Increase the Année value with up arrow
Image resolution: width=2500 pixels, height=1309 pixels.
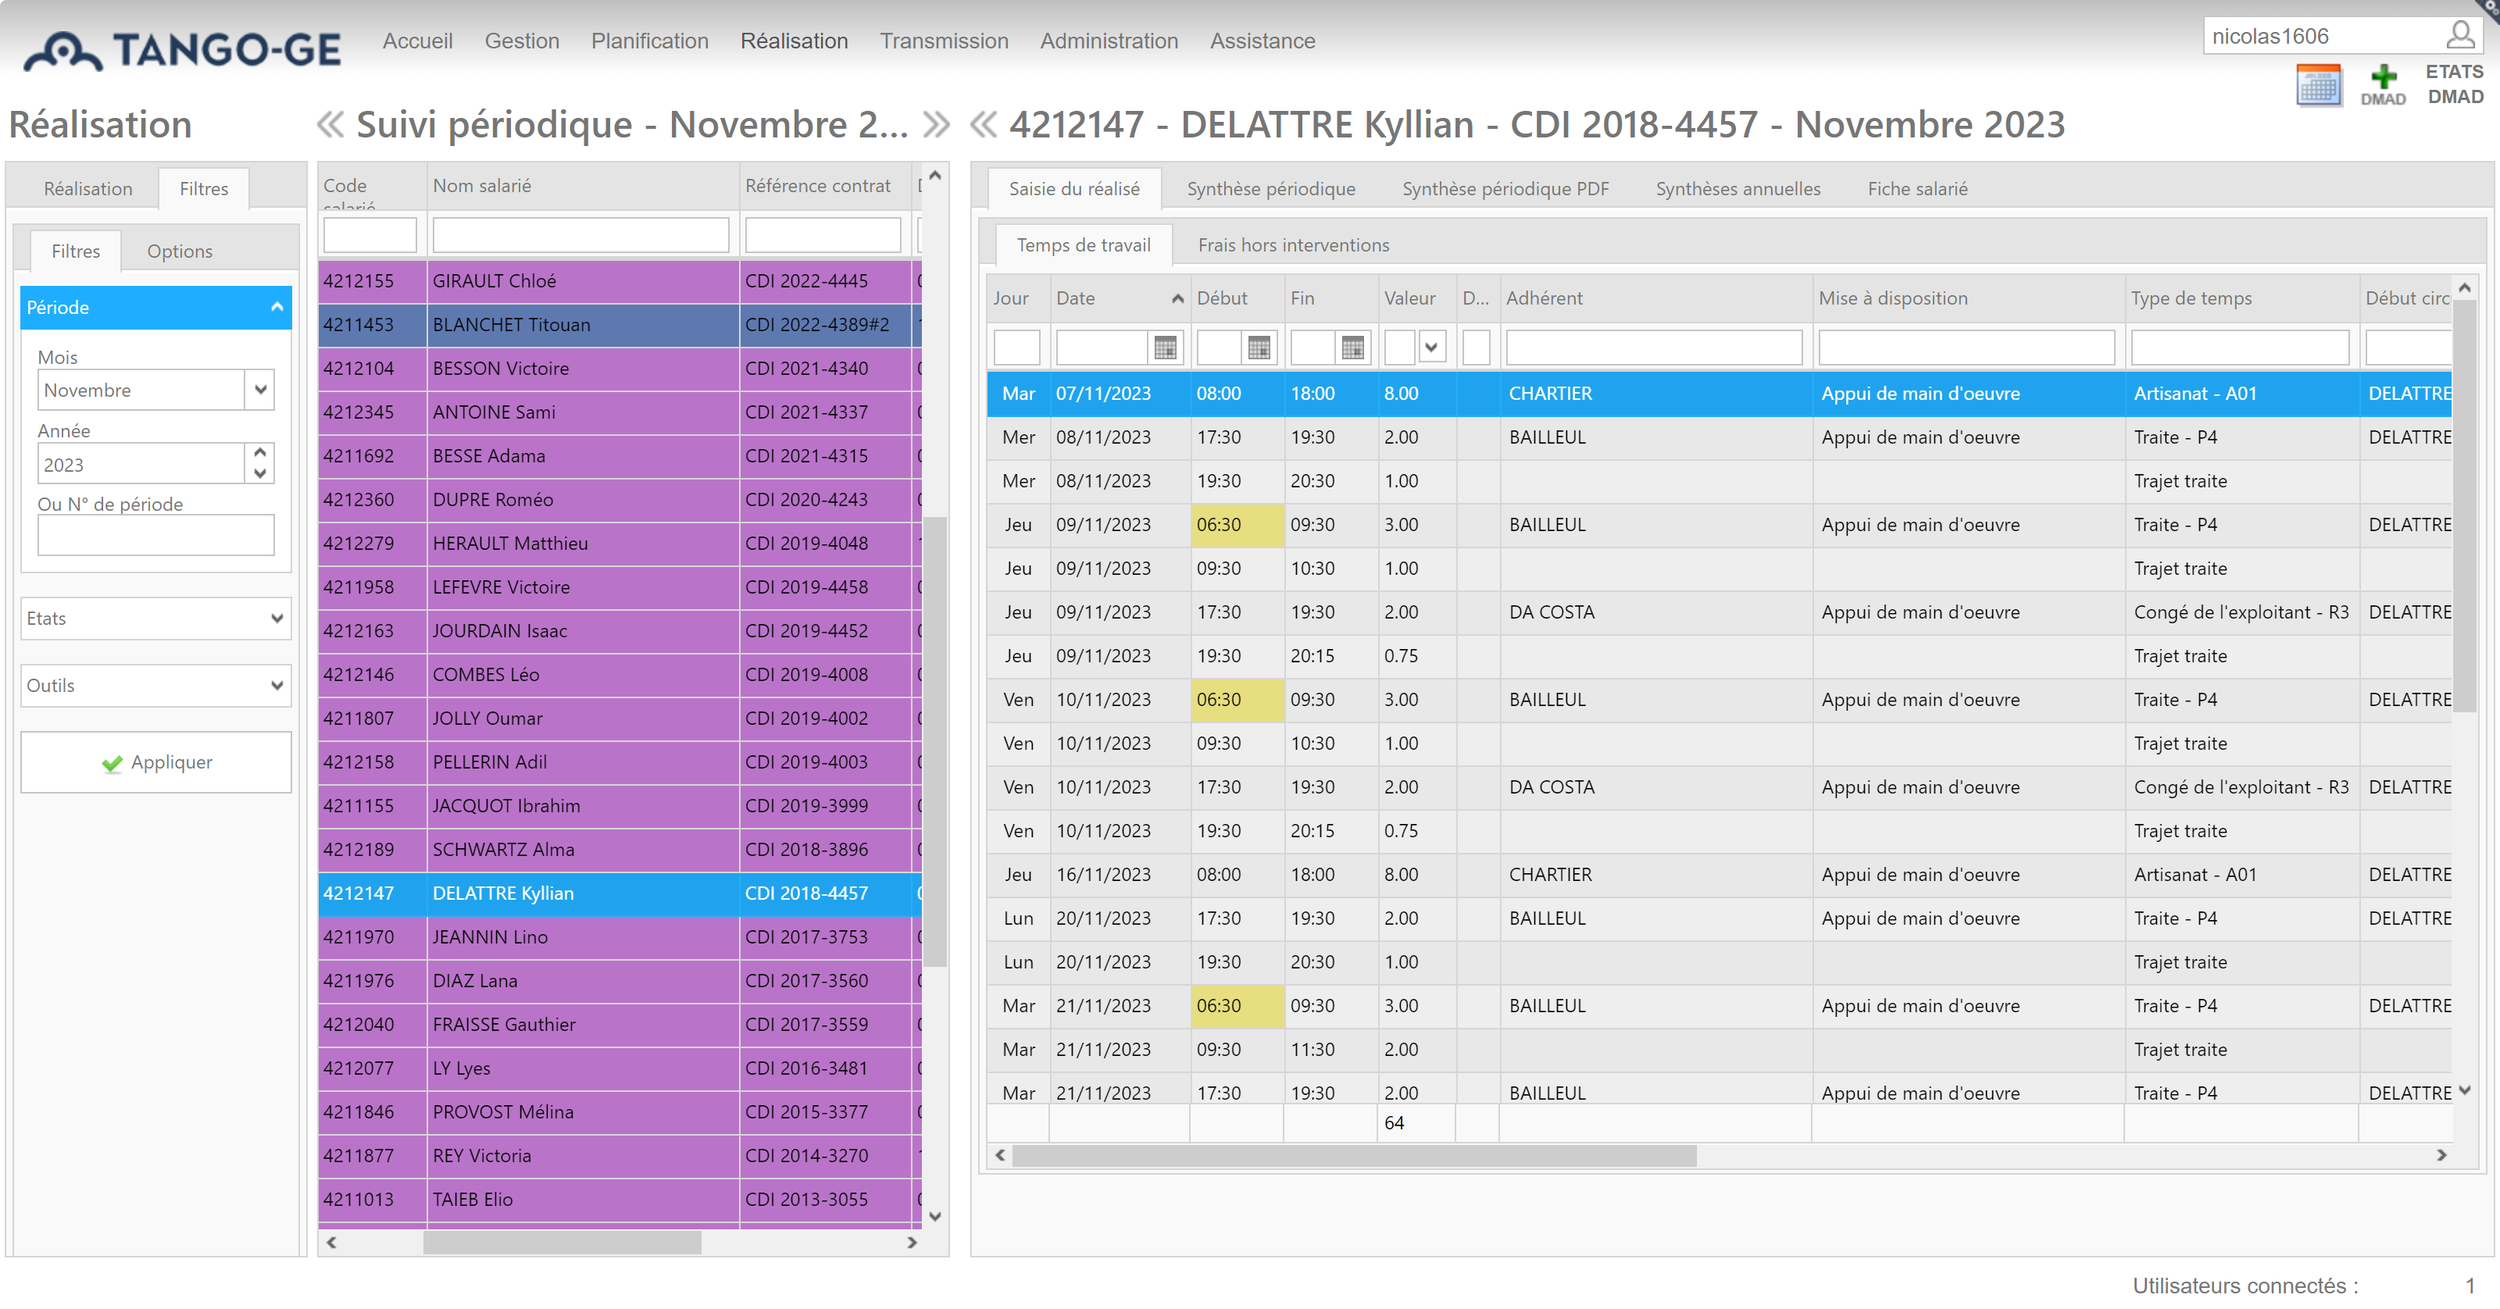coord(260,453)
